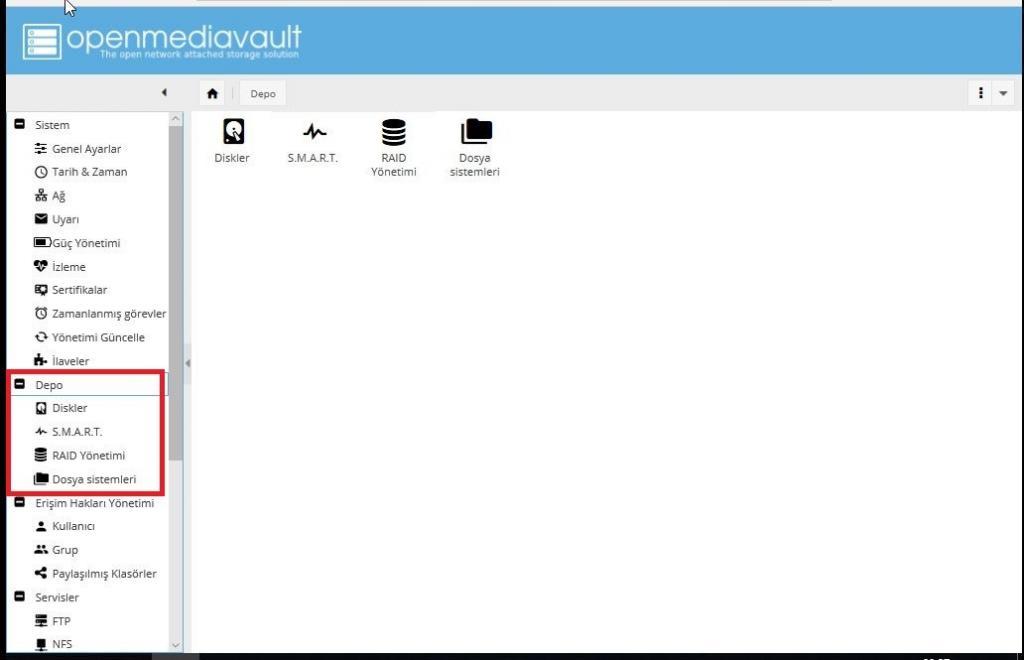Open the dropdown arrow beside the three-dots menu
The image size is (1024, 660).
[x=1003, y=93]
